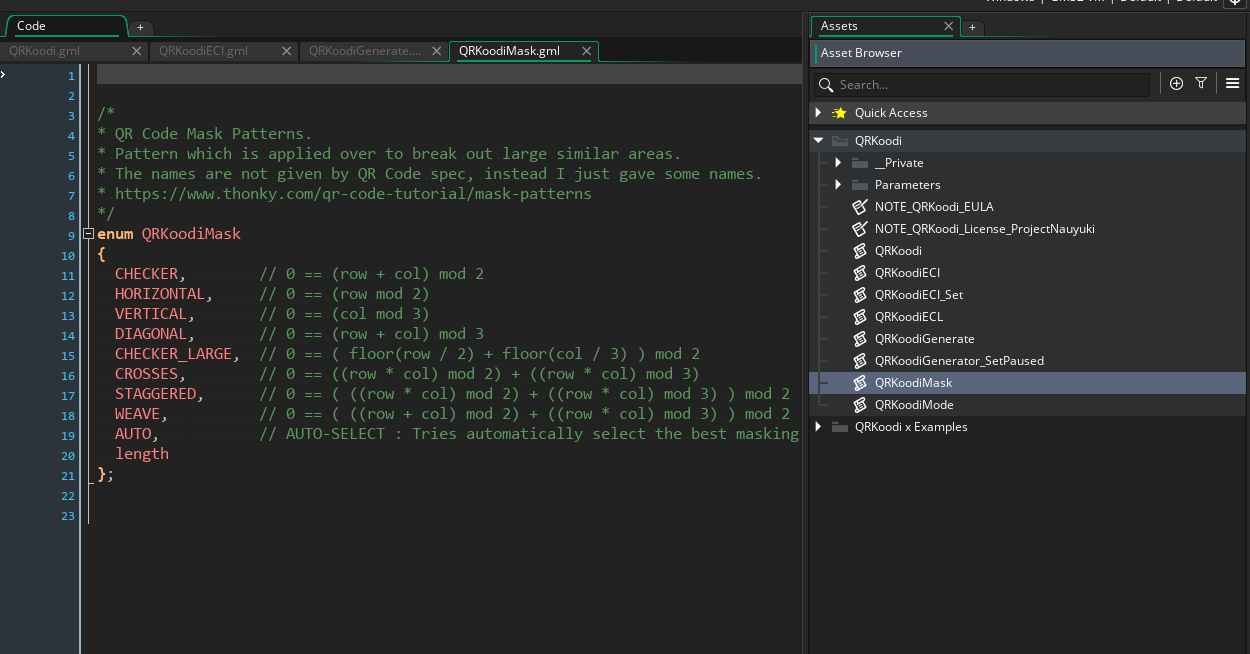Screen dimensions: 1250x654
Task: Click the arrow marker beside line 1
Action: [x=4, y=75]
